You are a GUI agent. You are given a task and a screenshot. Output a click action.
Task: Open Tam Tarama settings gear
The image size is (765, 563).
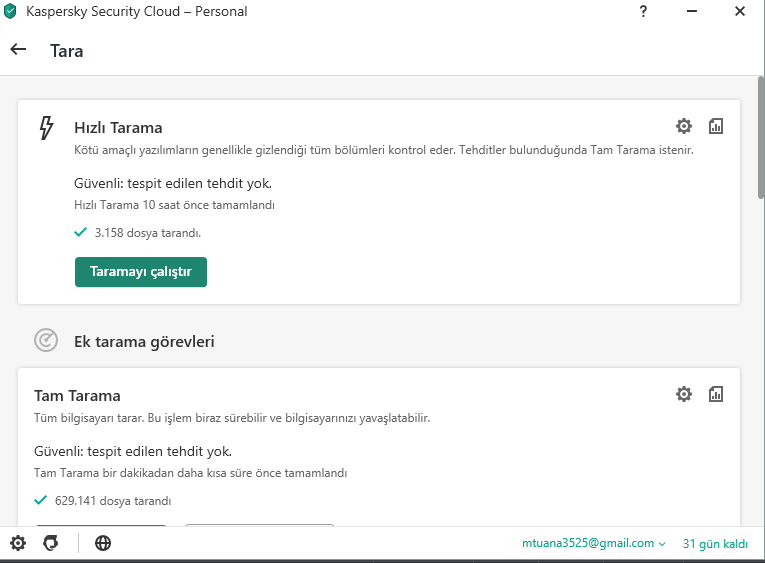click(x=684, y=394)
